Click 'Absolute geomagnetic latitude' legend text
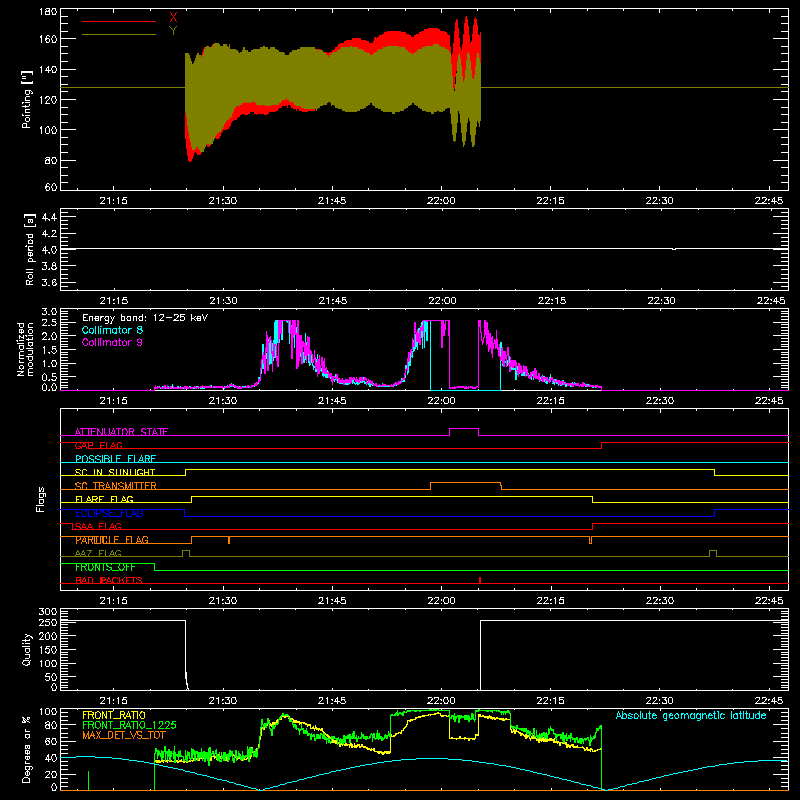The height and width of the screenshot is (800, 800). [691, 715]
